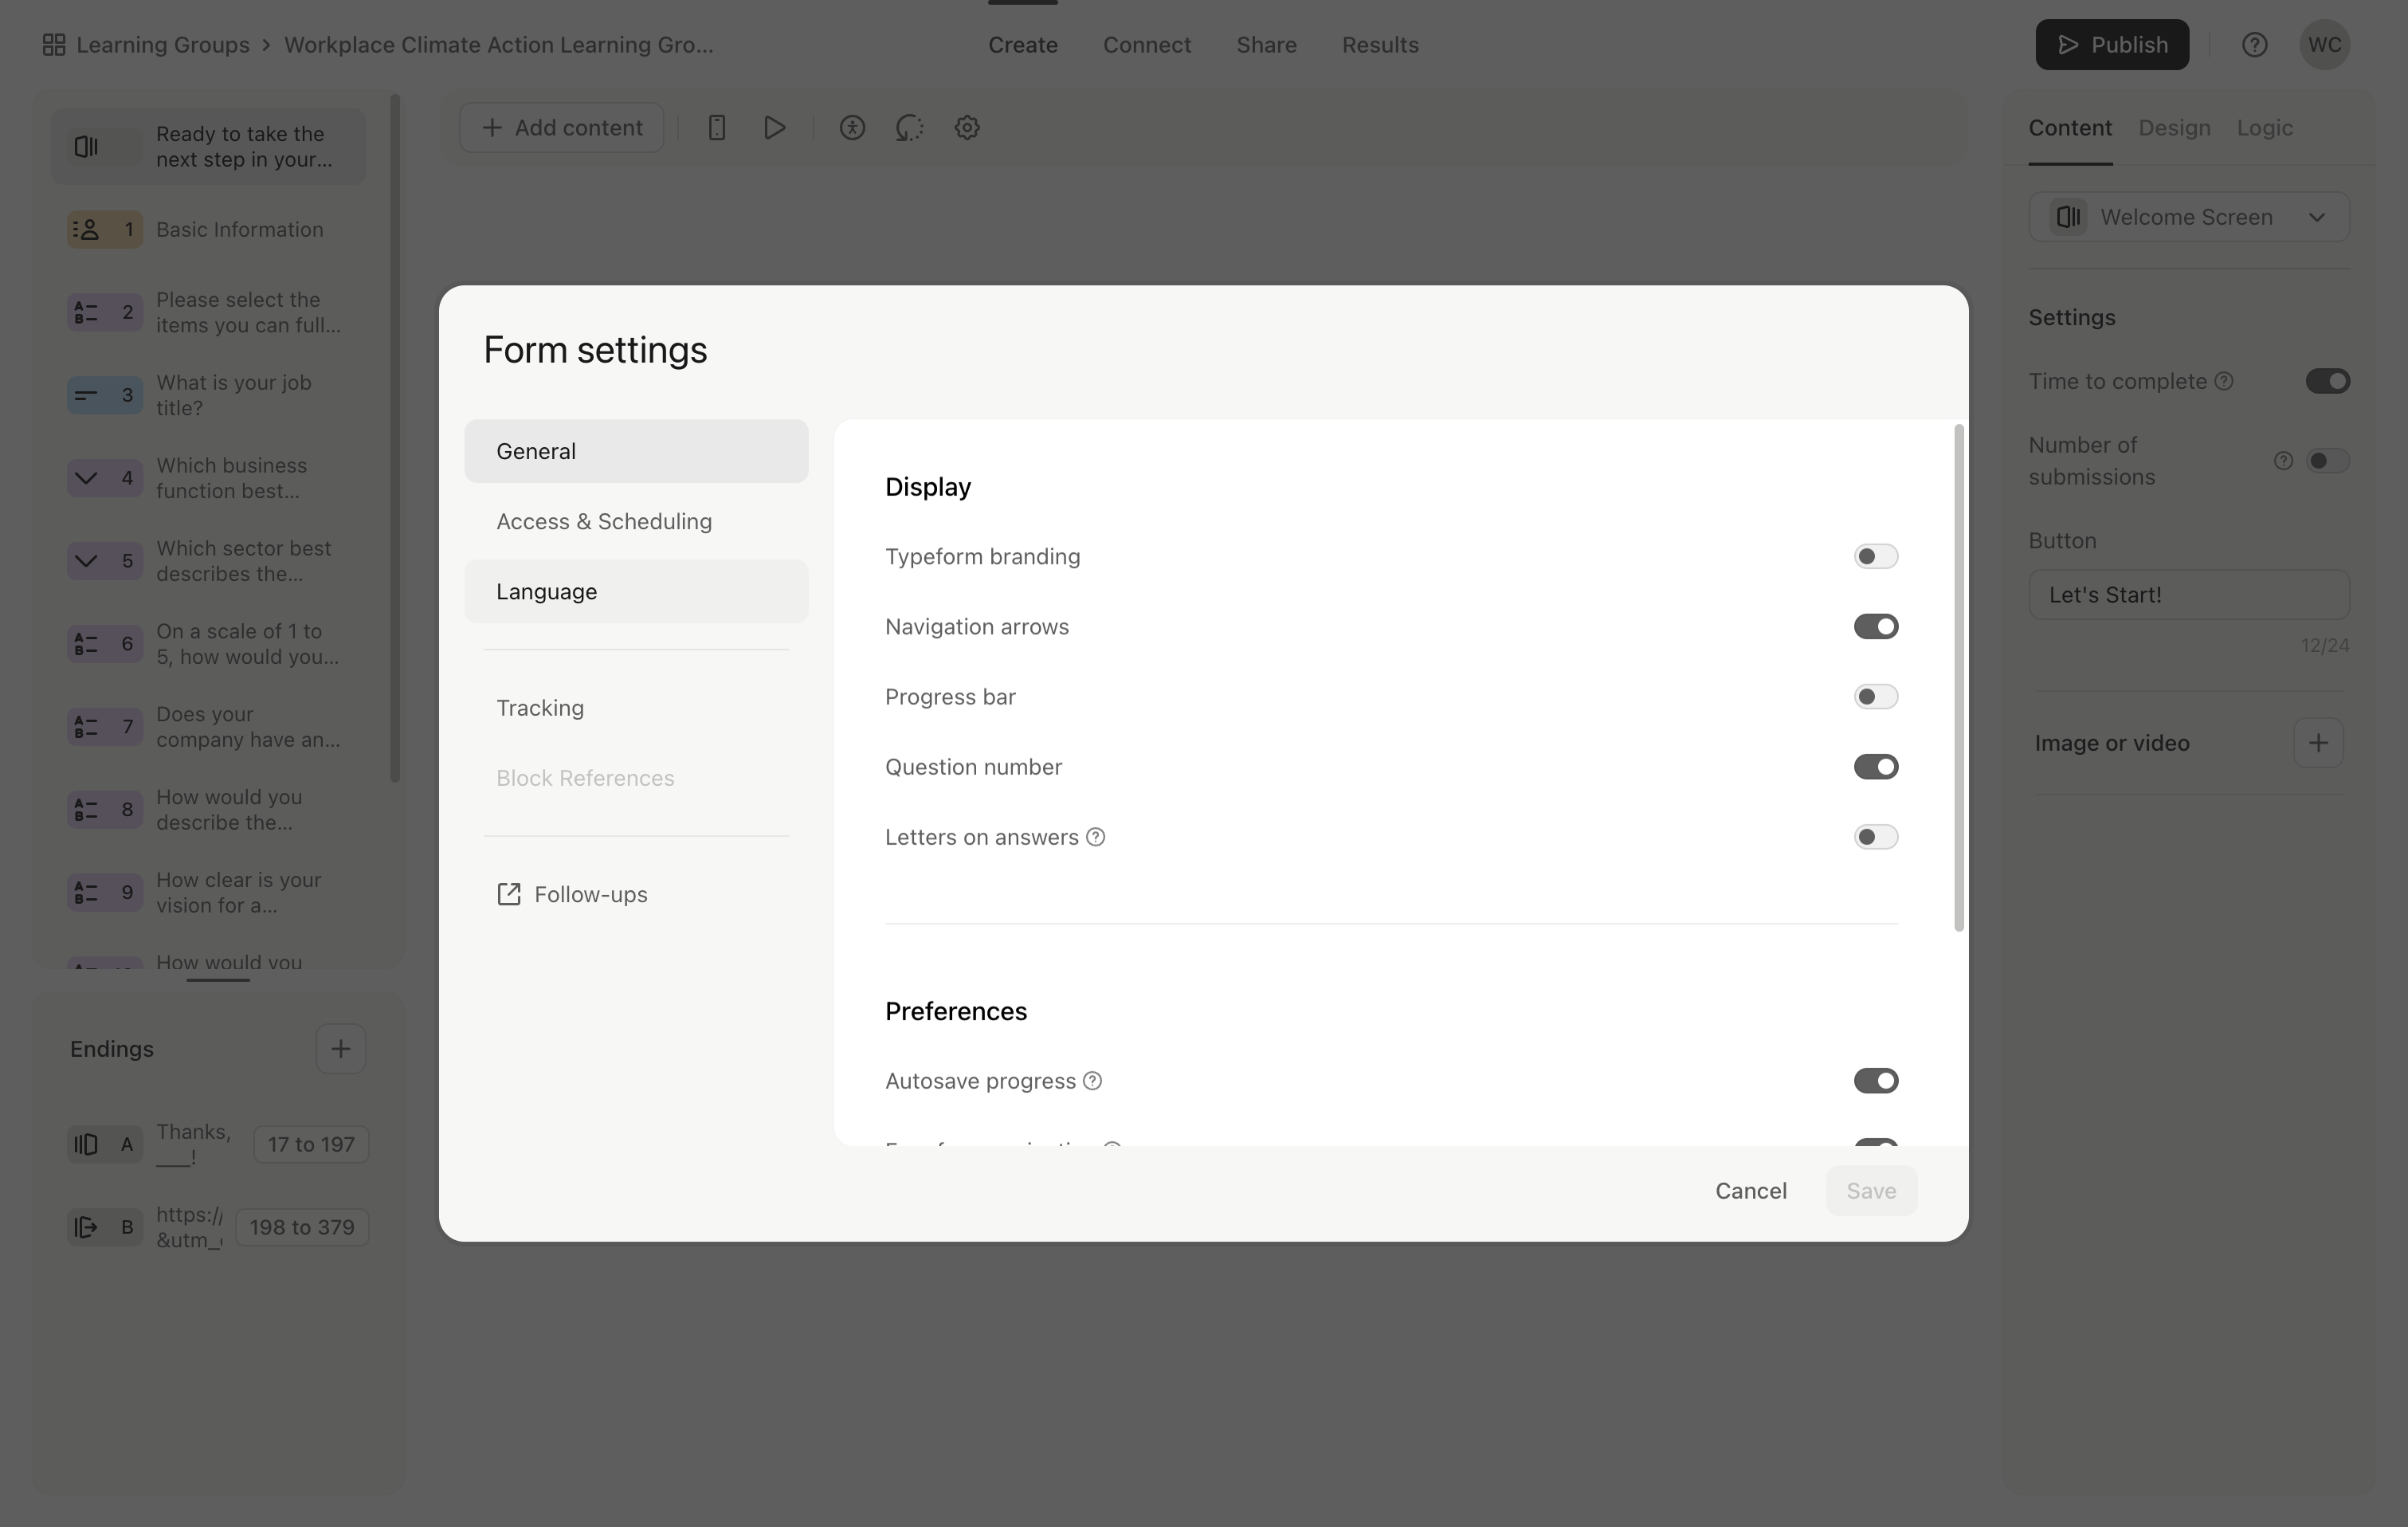Select question 7 Does your company
Screen dimensions: 2408x1527
[208, 727]
